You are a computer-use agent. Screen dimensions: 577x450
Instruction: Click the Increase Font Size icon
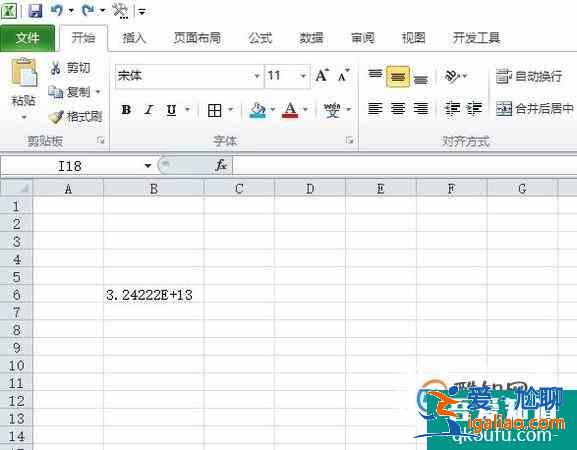pyautogui.click(x=322, y=76)
